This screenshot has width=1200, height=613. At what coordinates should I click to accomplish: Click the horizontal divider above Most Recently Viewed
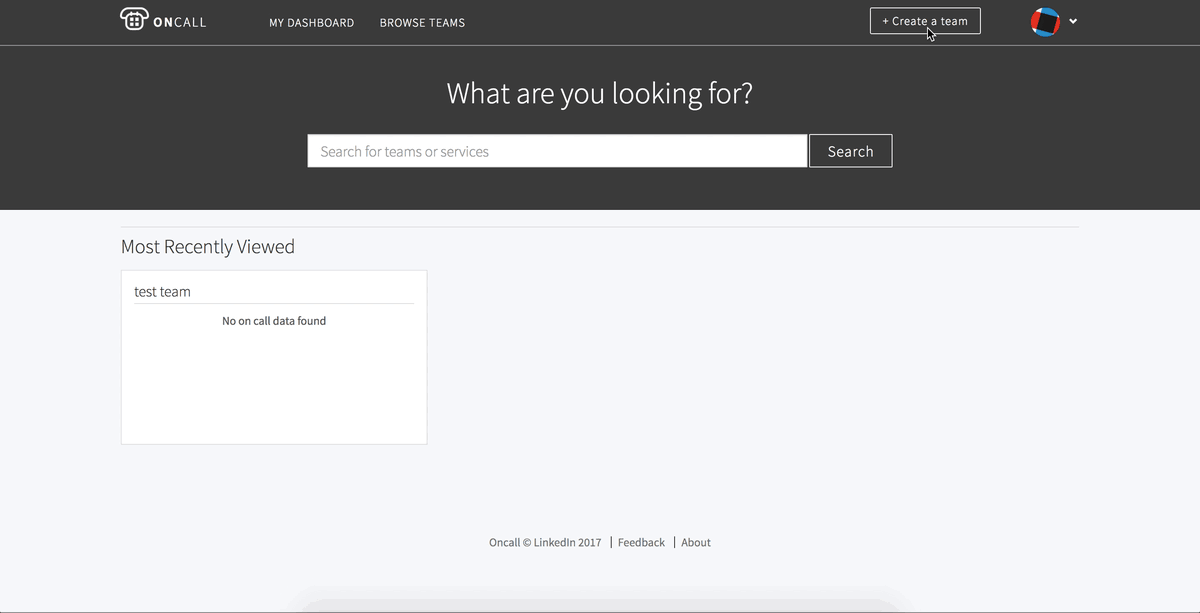(600, 227)
